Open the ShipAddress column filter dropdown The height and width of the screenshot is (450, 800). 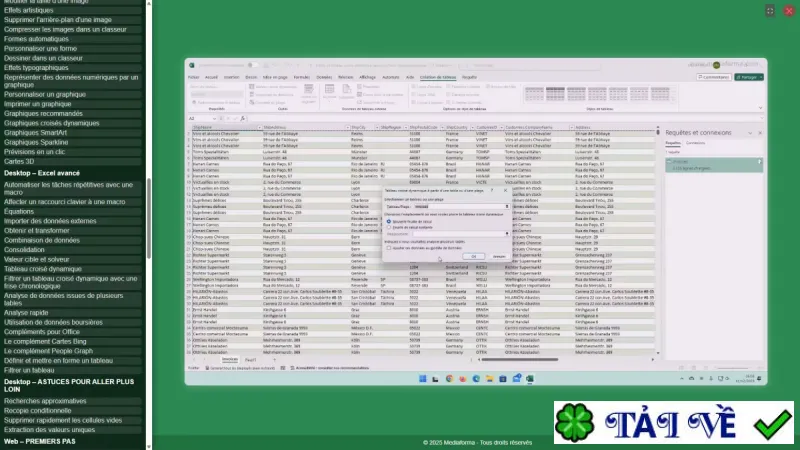point(347,128)
